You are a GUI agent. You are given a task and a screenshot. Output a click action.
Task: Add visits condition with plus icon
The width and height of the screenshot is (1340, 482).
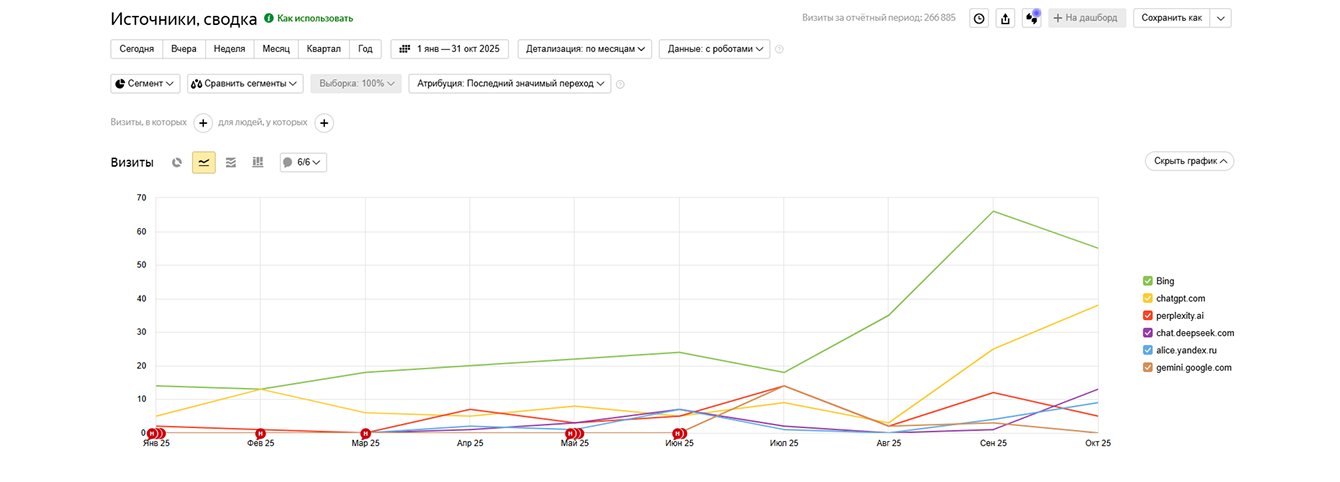(x=202, y=123)
